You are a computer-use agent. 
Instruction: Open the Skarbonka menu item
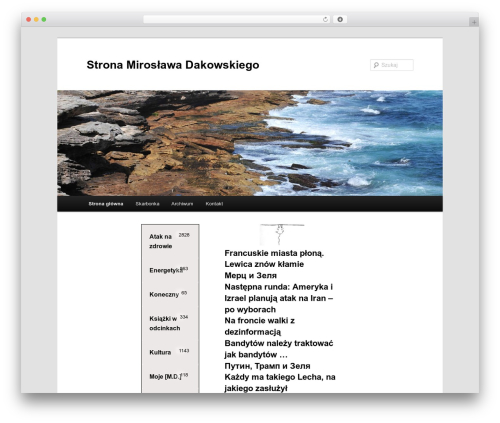pos(147,204)
